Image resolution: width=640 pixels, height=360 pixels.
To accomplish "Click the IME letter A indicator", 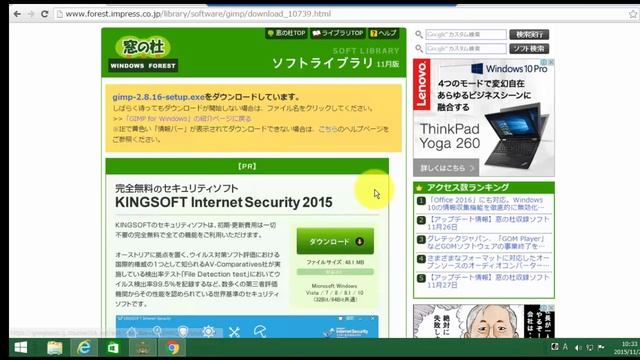I will tap(565, 347).
